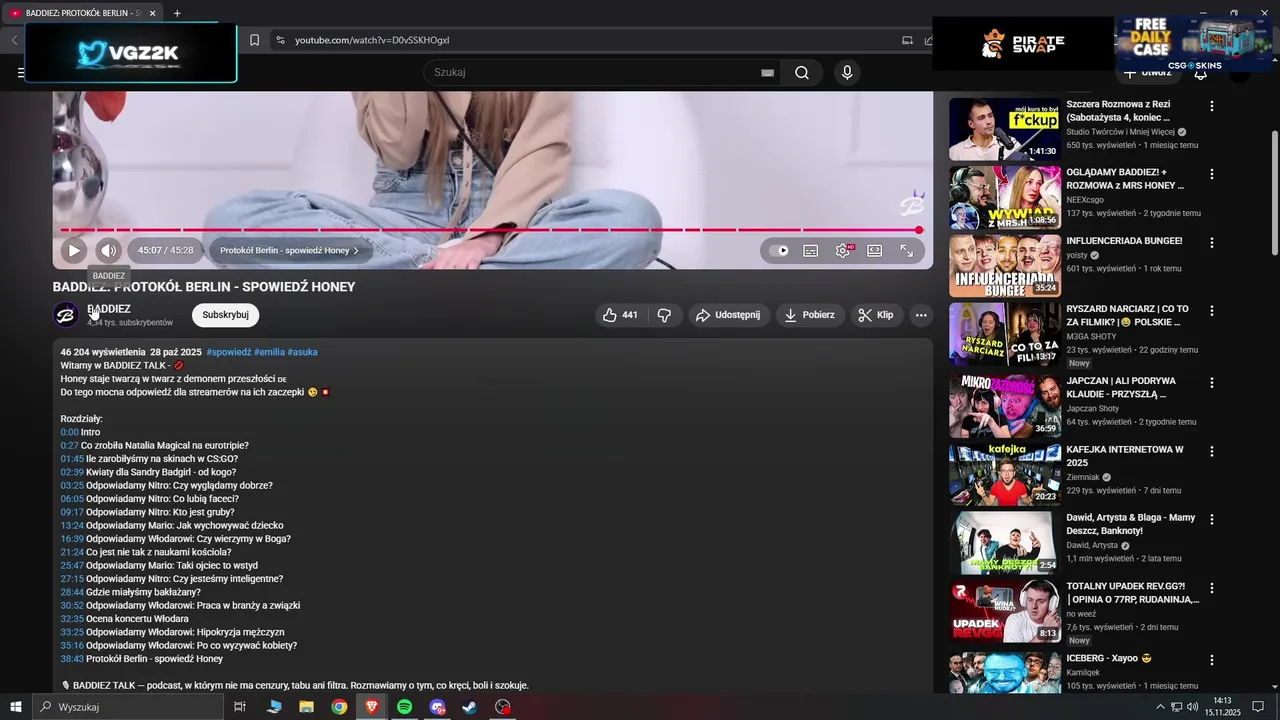
Task: Jump to 0:00 Intro chapter timestamp
Action: tap(69, 432)
